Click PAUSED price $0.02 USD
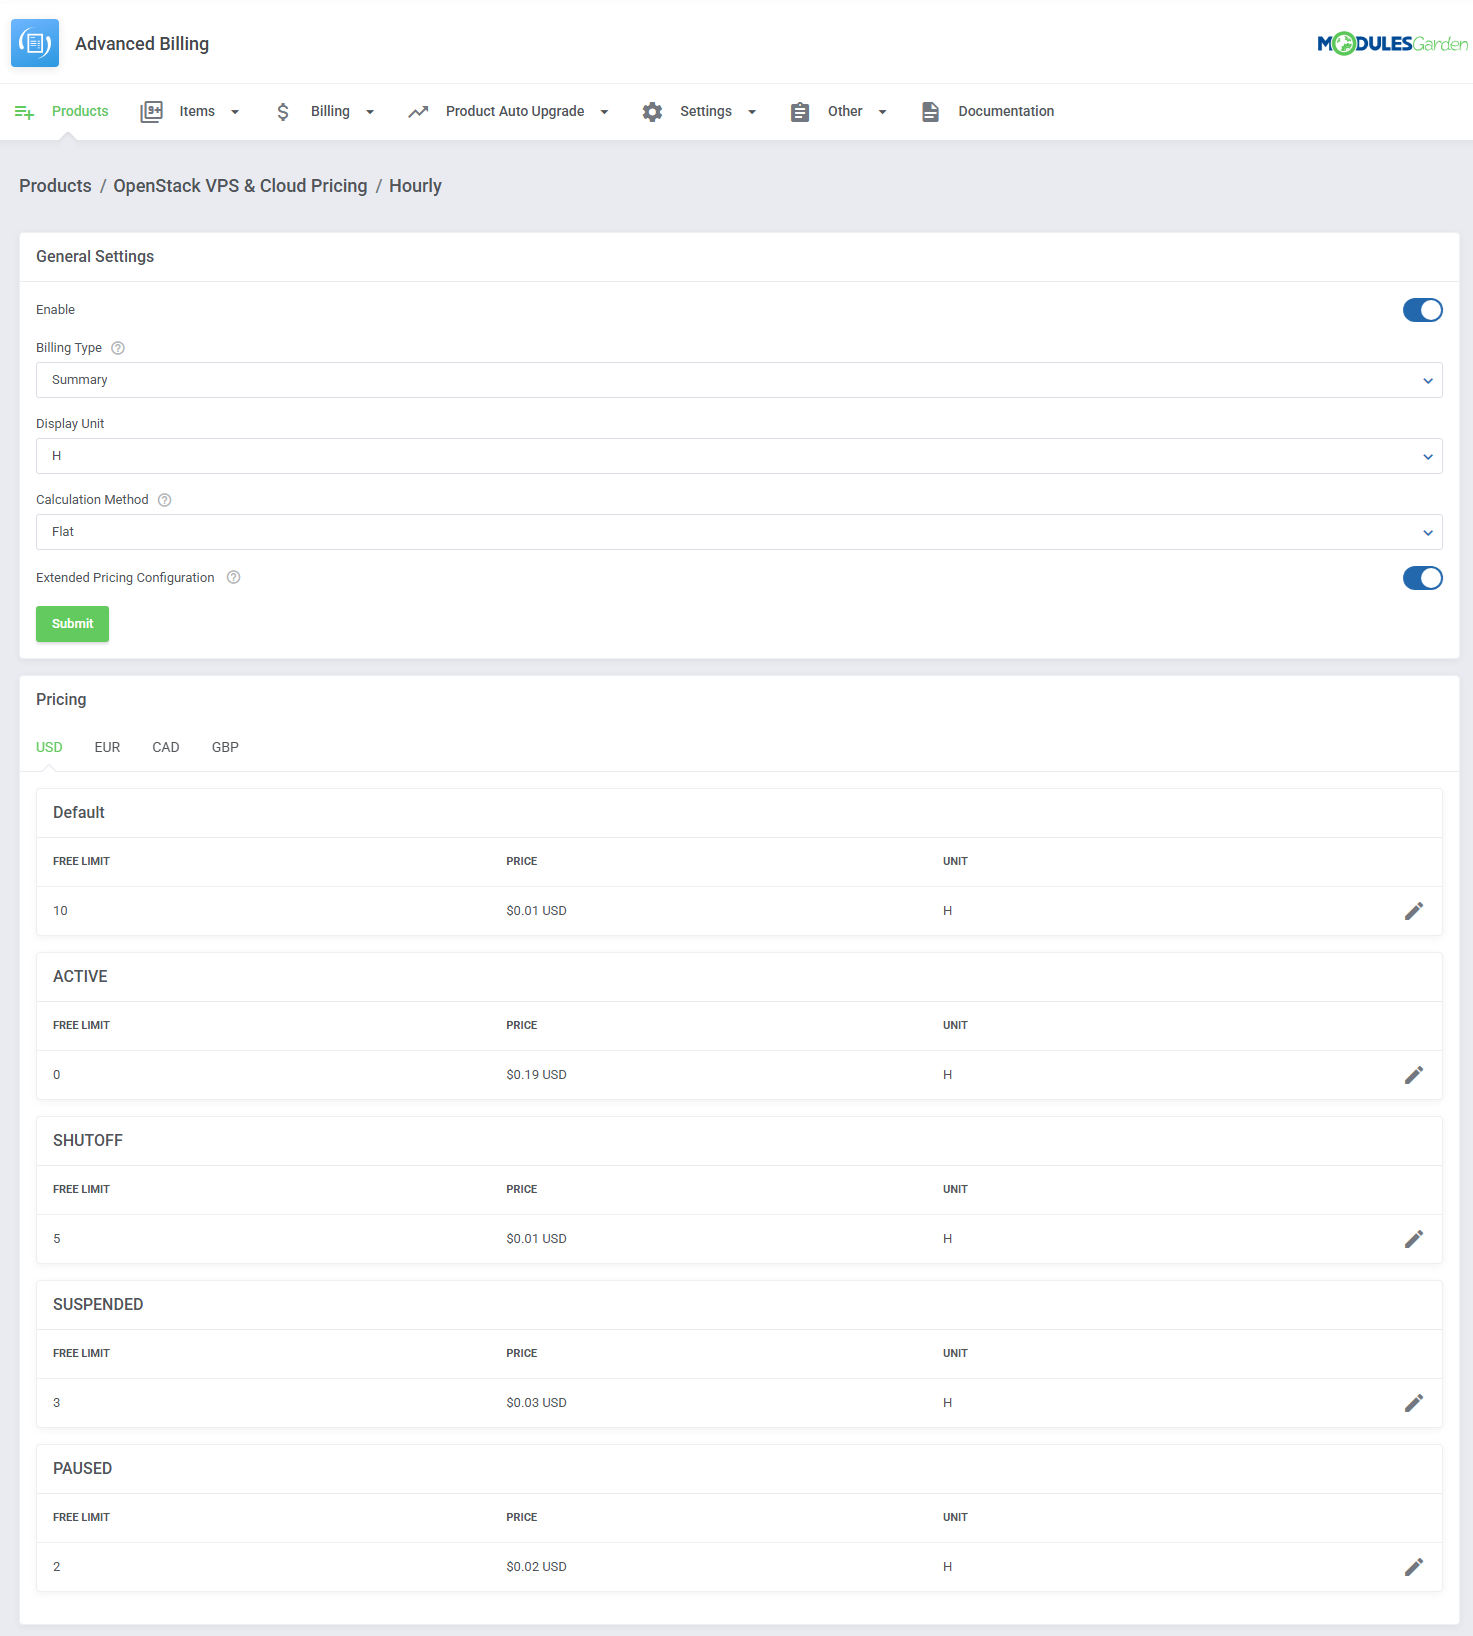 (536, 1567)
